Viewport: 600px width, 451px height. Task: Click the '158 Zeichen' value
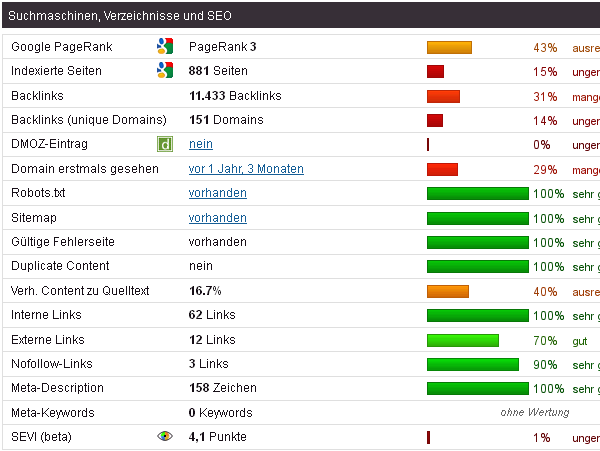[223, 388]
